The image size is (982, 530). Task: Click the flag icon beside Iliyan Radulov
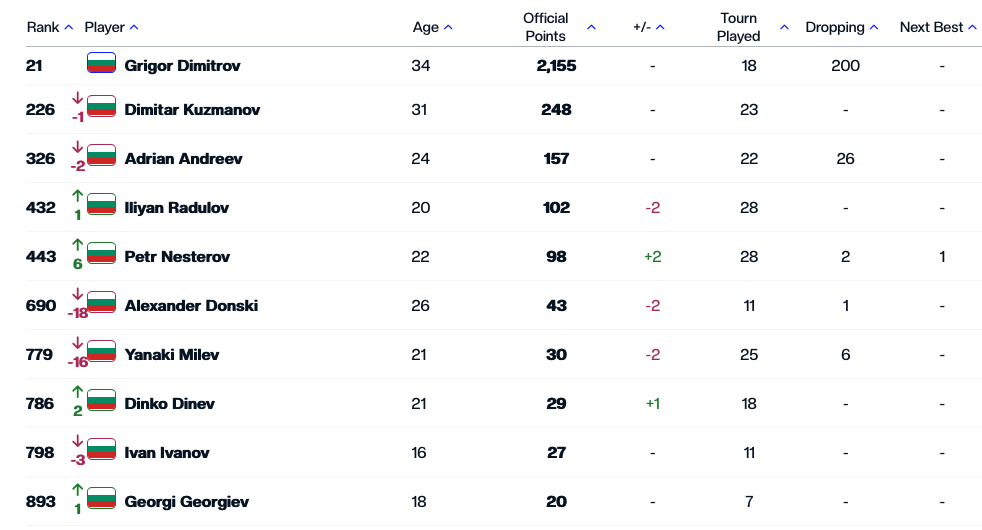(x=101, y=204)
